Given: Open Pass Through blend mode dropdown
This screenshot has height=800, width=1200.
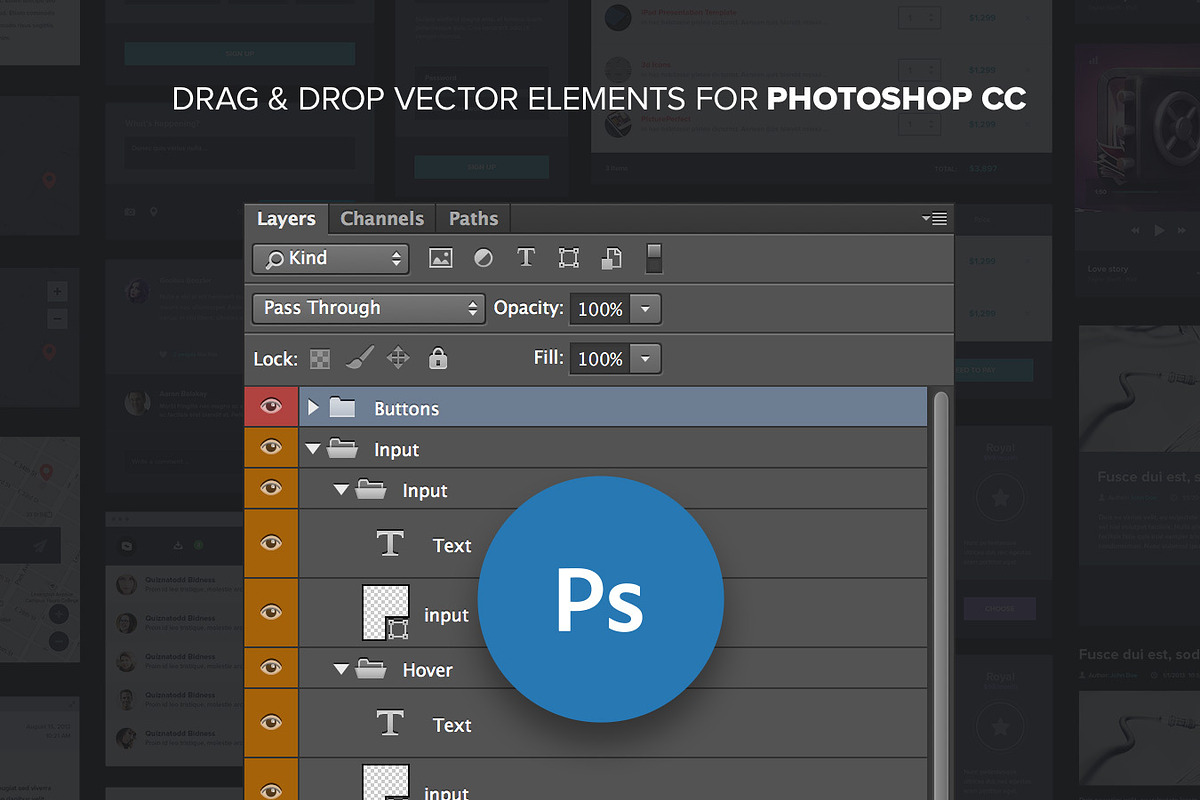Looking at the screenshot, I should click(368, 308).
